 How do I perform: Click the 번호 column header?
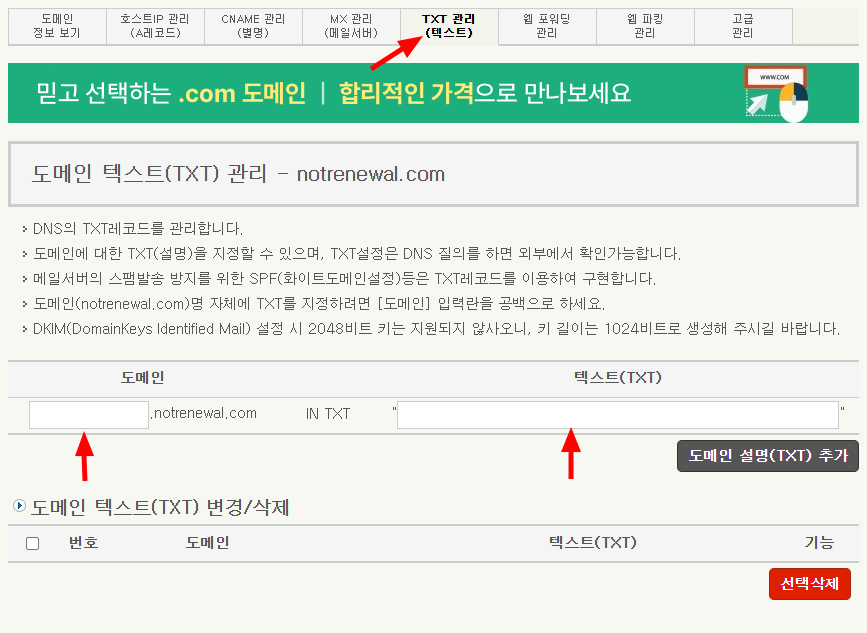pyautogui.click(x=83, y=543)
